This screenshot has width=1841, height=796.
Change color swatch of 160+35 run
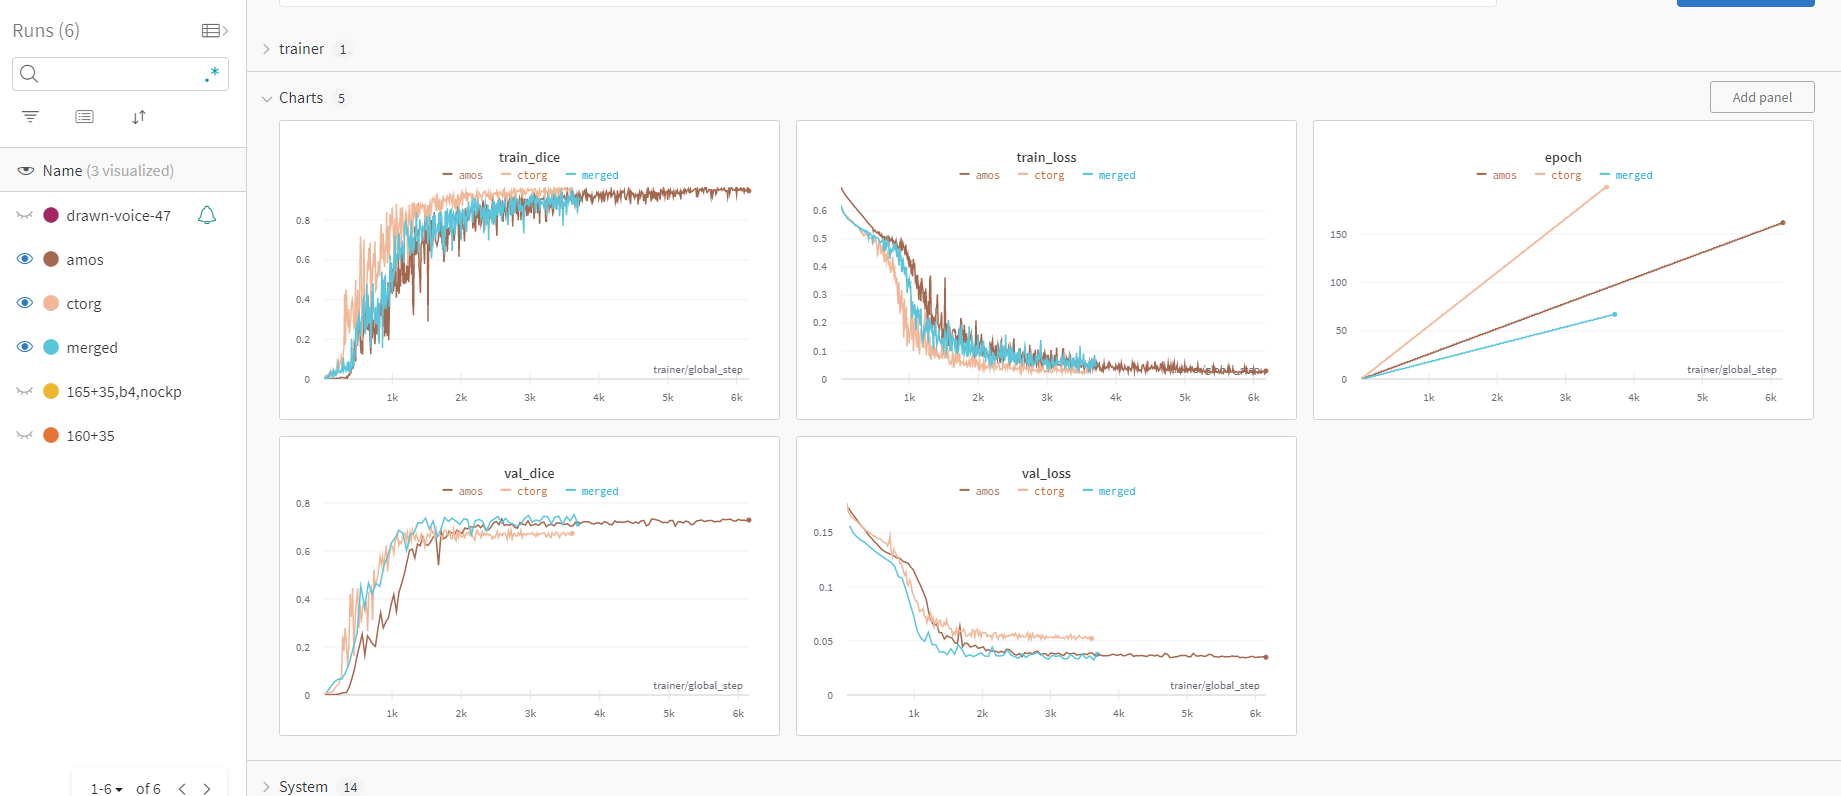point(51,435)
